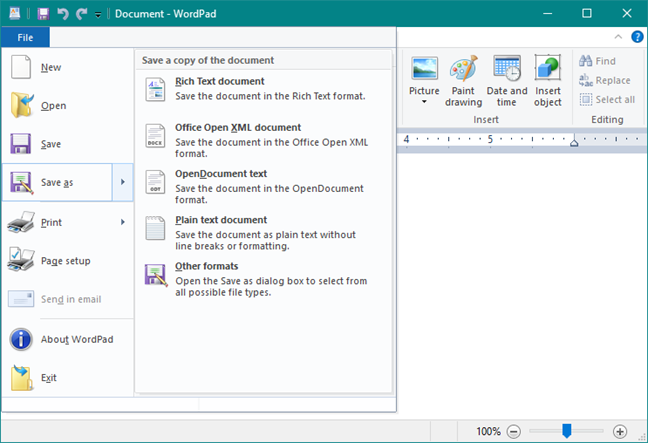Click Replace in the Editing group
648x443 pixels.
click(x=605, y=80)
